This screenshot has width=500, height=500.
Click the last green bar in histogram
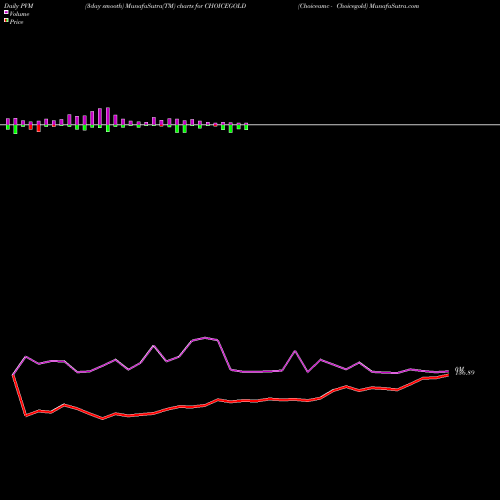246,126
